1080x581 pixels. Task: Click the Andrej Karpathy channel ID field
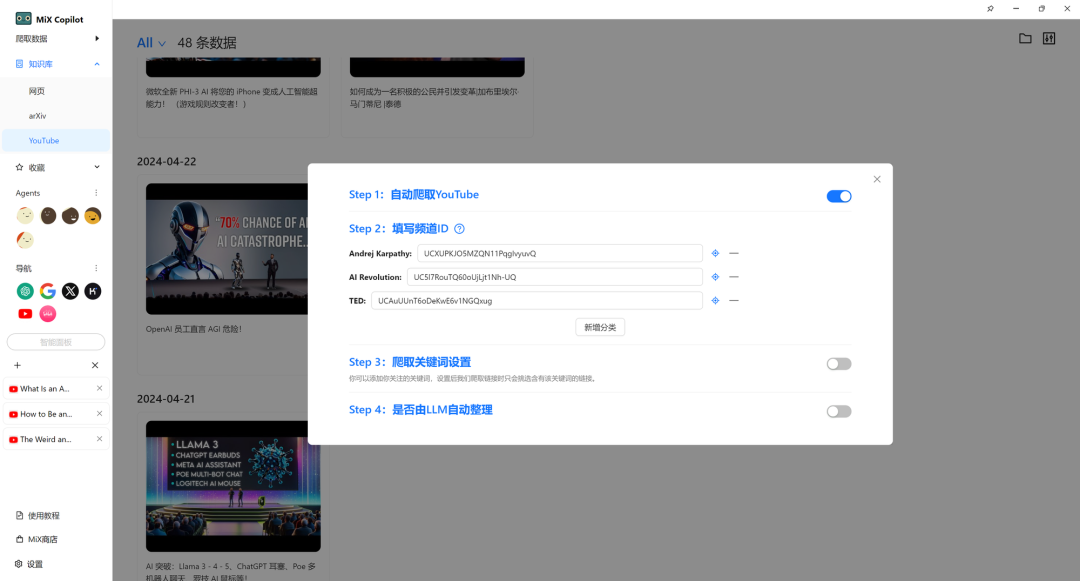pyautogui.click(x=559, y=253)
